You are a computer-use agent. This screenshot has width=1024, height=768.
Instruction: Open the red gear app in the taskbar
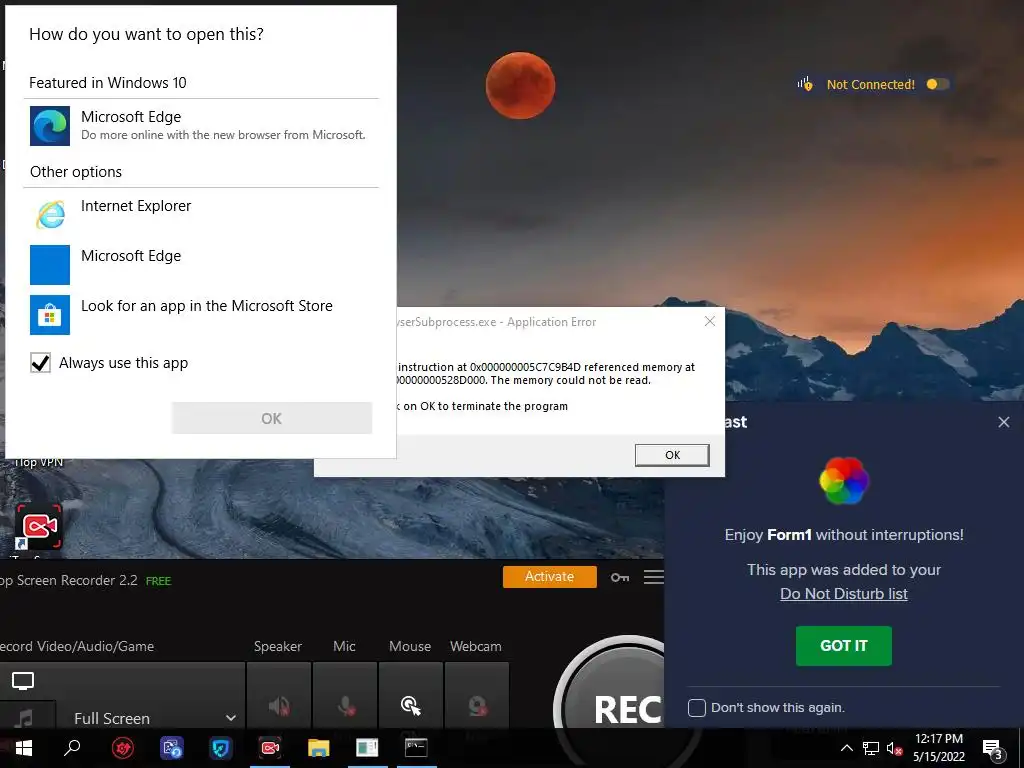coord(123,748)
